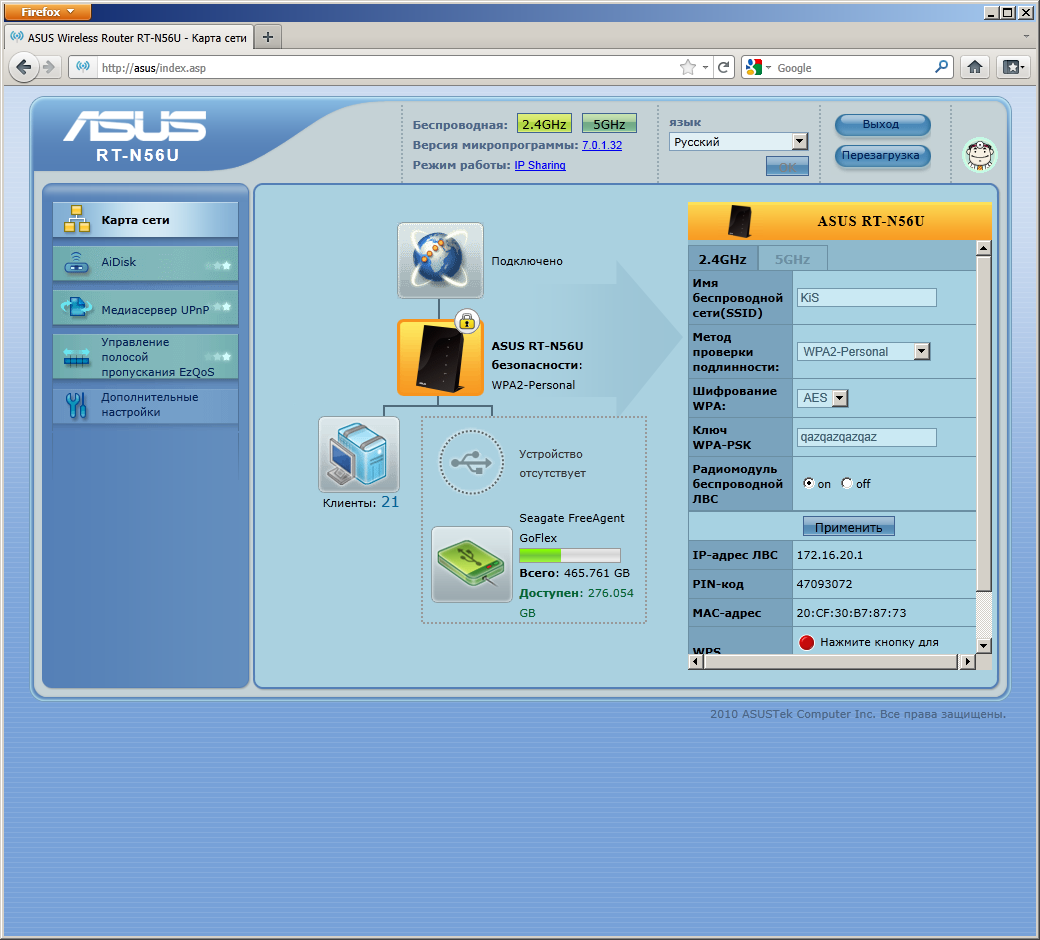The height and width of the screenshot is (940, 1040).
Task: Reload the page with refresh icon
Action: 724,67
